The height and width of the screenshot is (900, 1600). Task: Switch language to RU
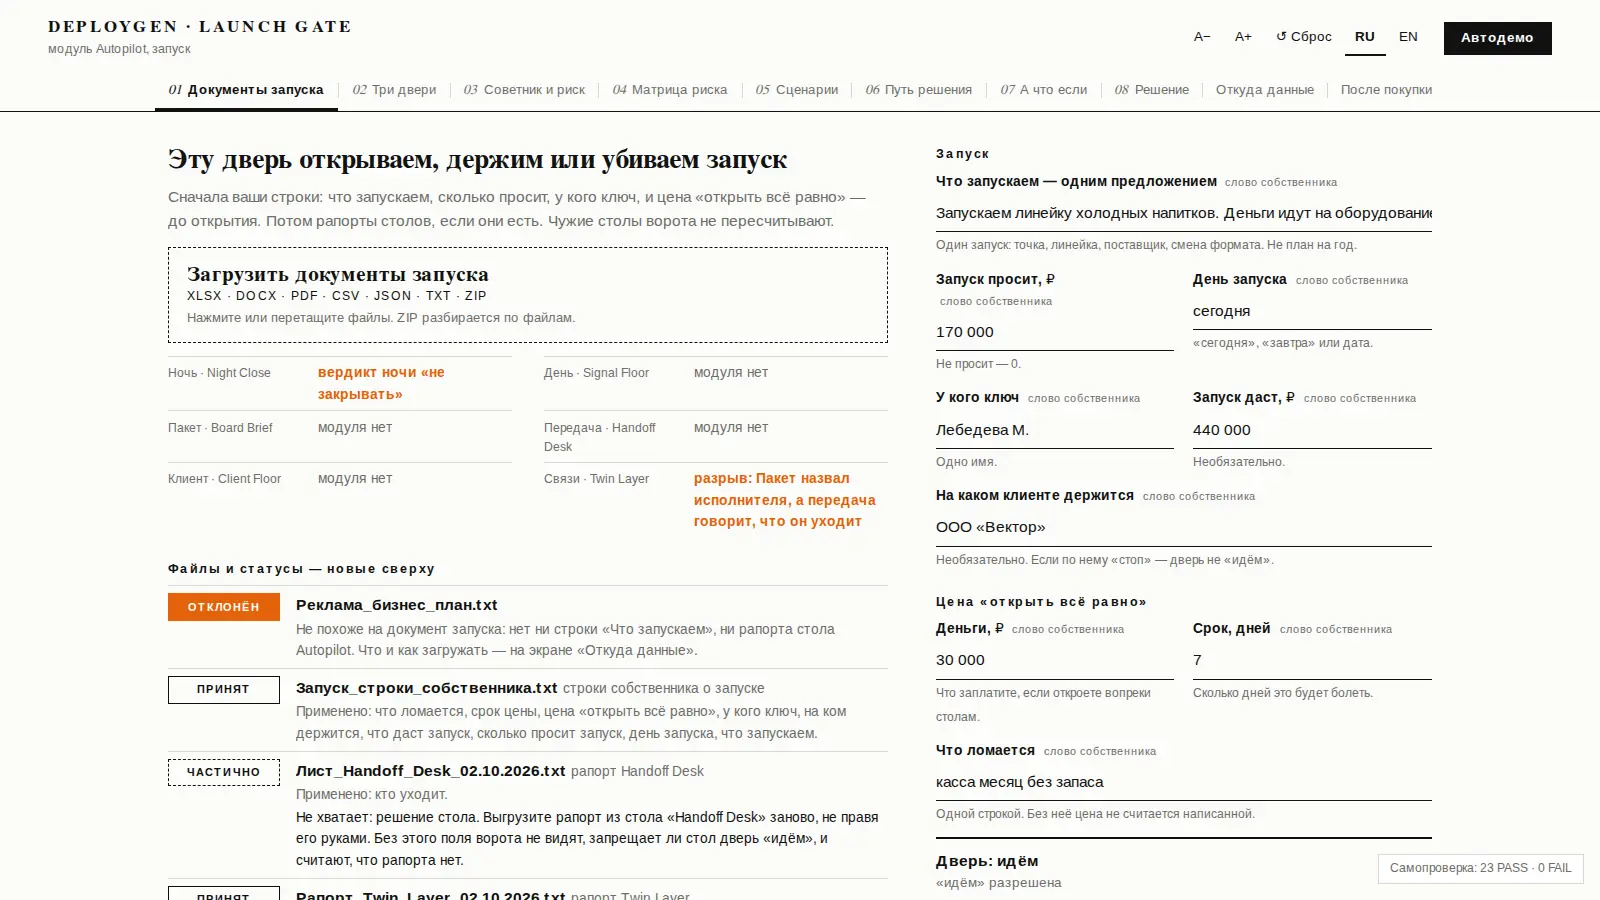1365,37
